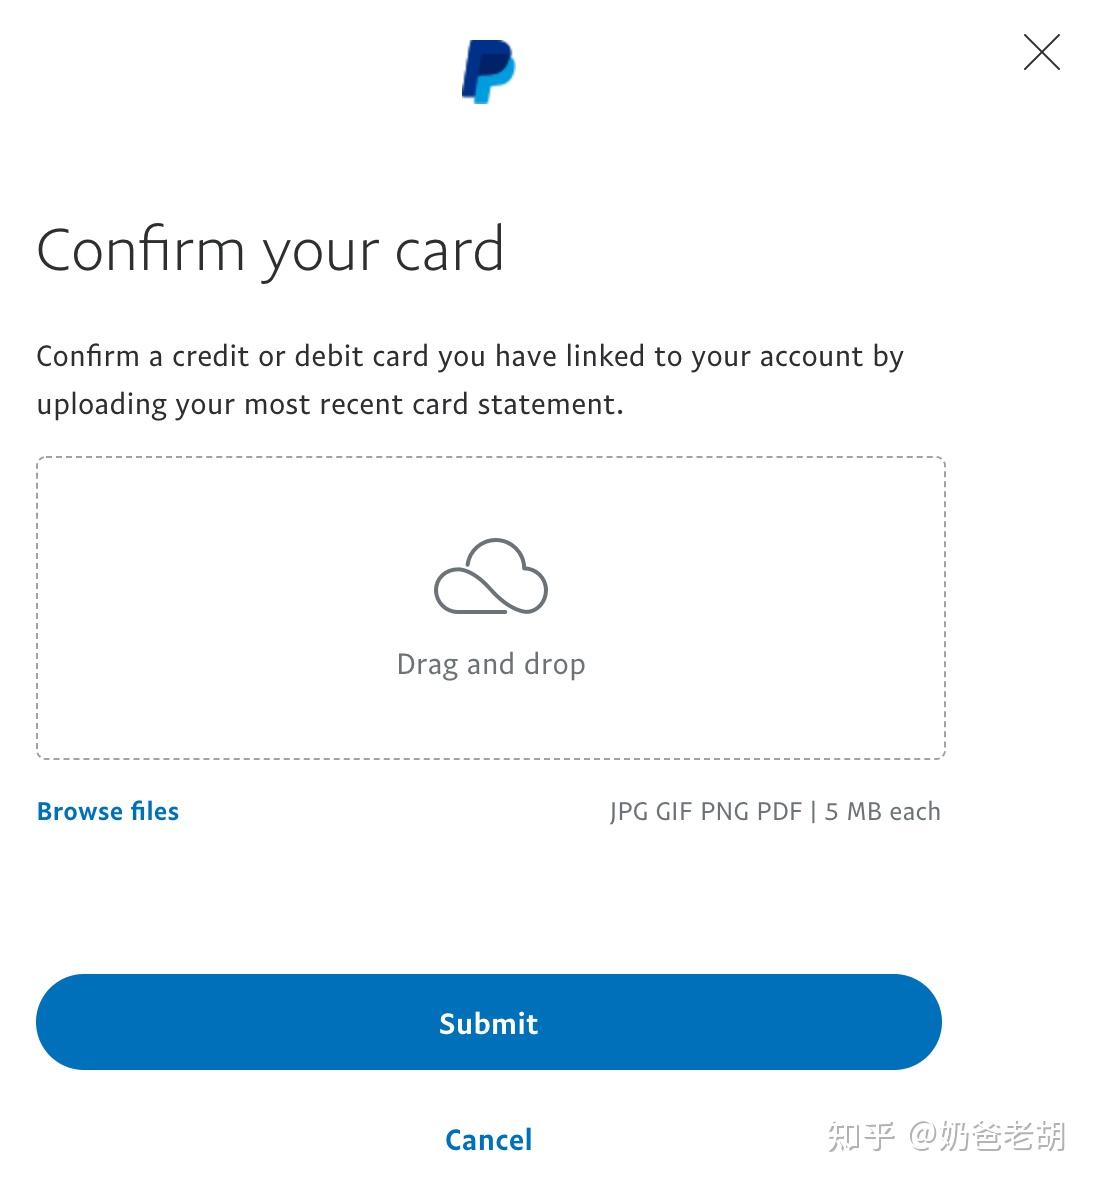Select the X dismiss icon top right
The height and width of the screenshot is (1182, 1094).
pyautogui.click(x=1041, y=53)
